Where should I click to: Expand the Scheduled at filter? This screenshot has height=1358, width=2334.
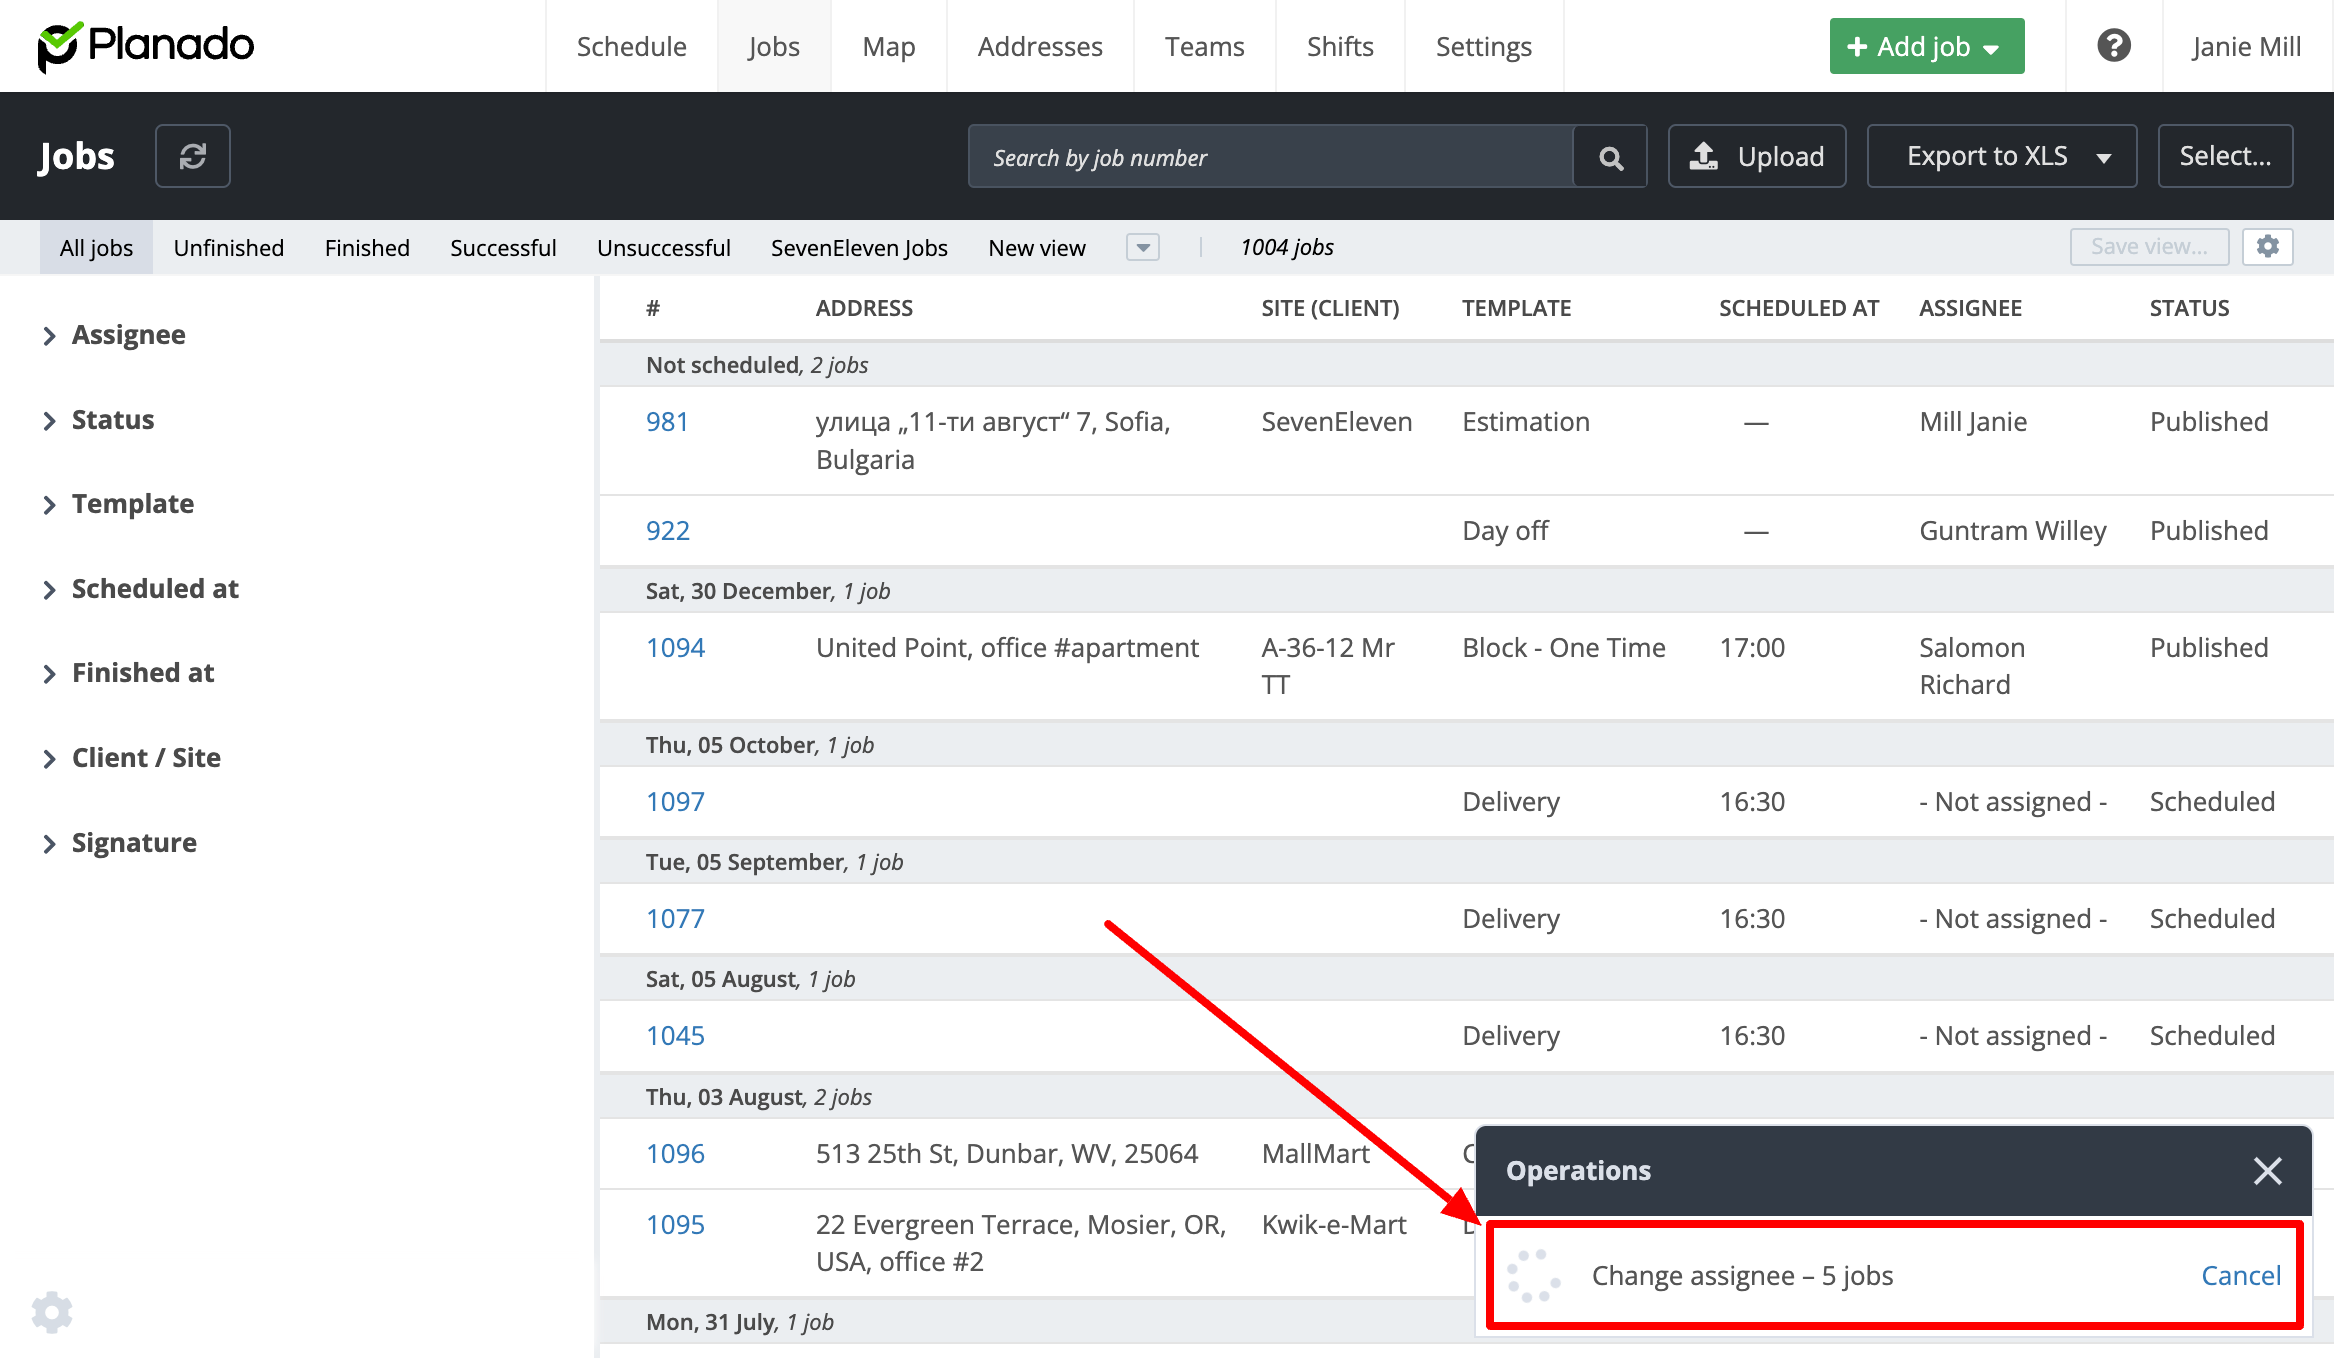tap(155, 589)
